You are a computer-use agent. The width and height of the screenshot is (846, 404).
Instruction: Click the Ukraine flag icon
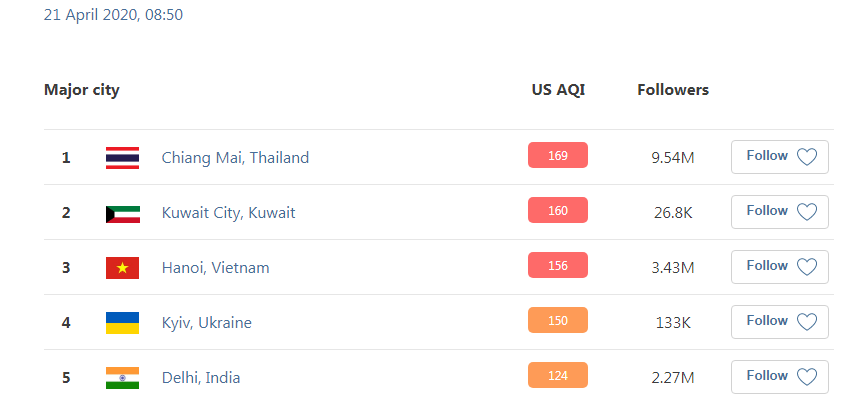click(x=122, y=322)
